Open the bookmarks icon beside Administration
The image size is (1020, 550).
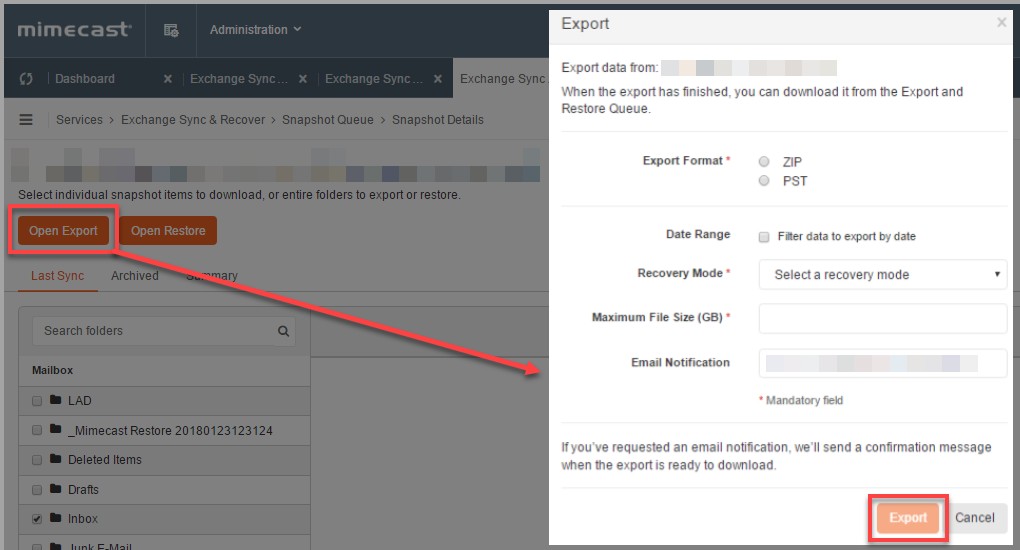(171, 30)
